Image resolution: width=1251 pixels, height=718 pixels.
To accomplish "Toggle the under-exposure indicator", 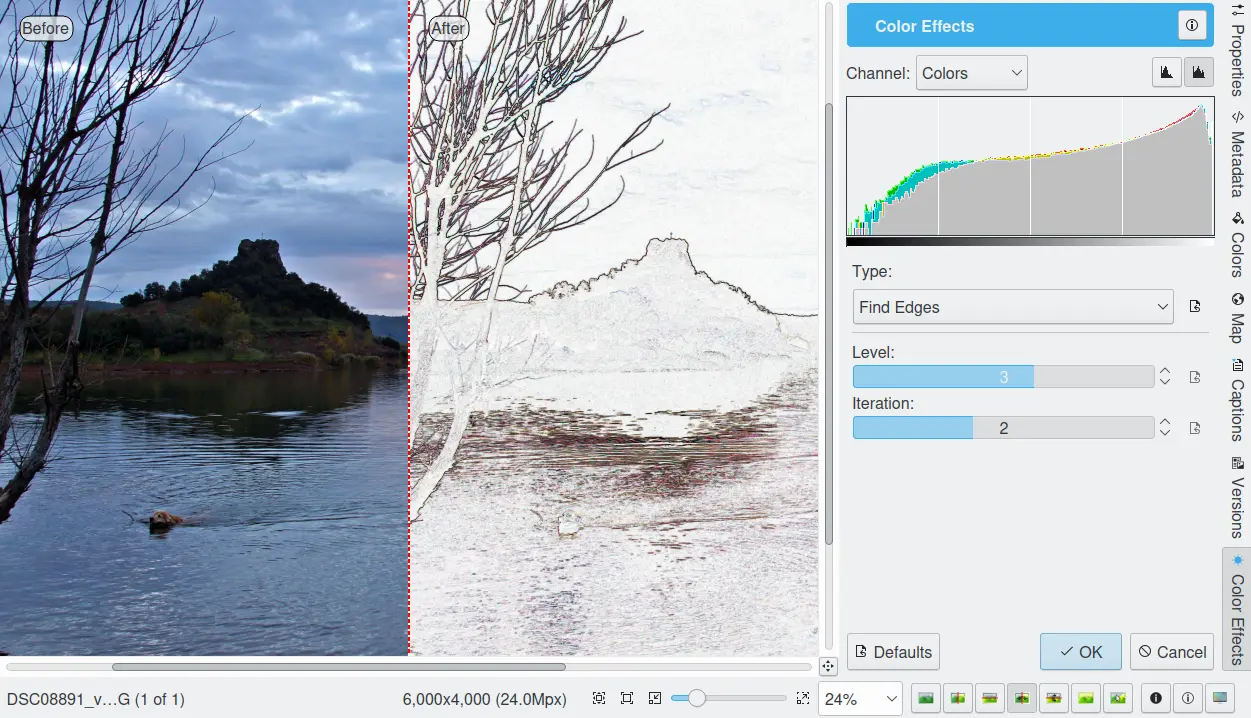I will [1157, 698].
